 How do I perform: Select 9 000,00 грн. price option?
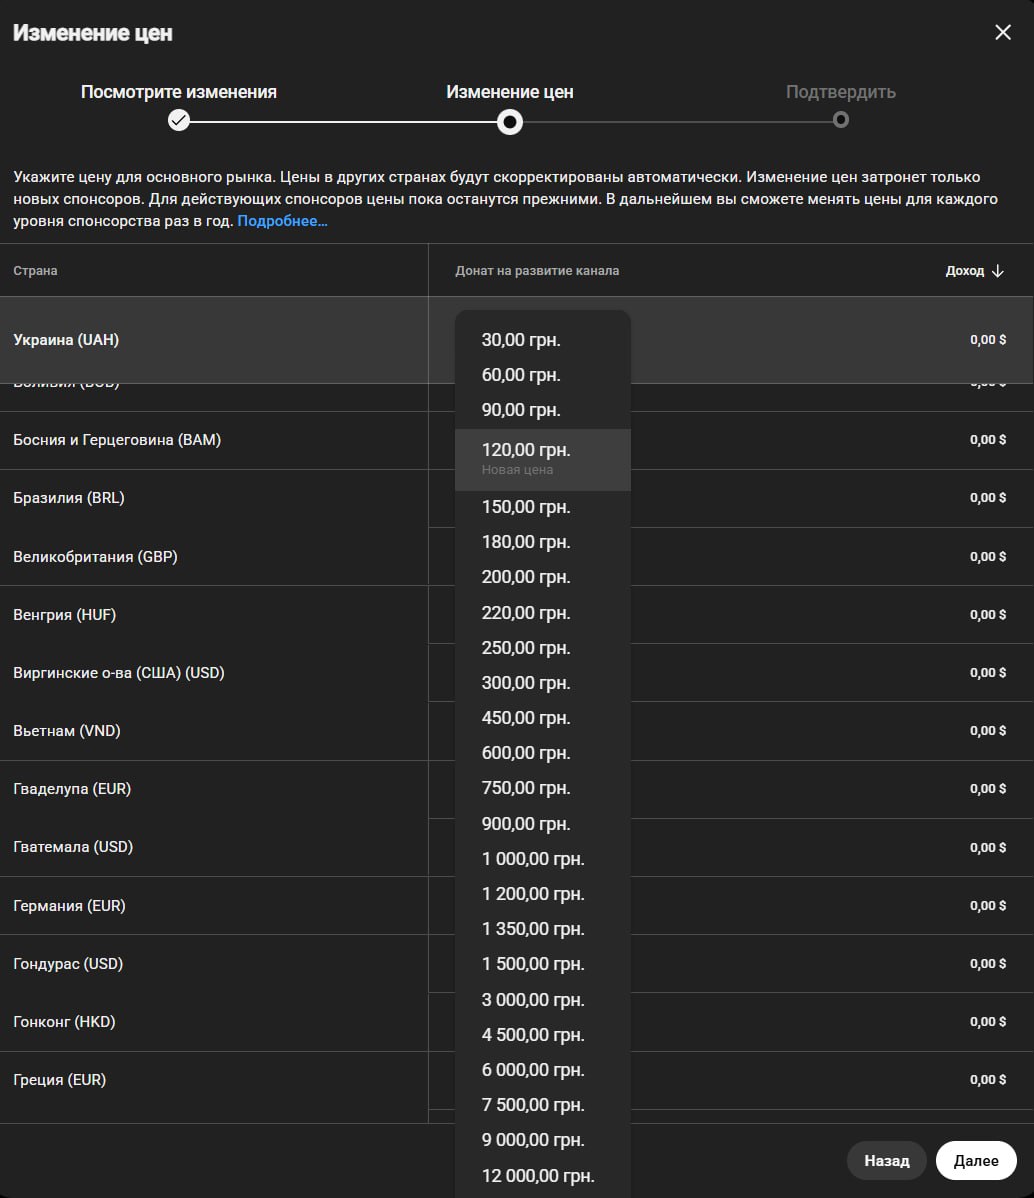coord(543,1140)
